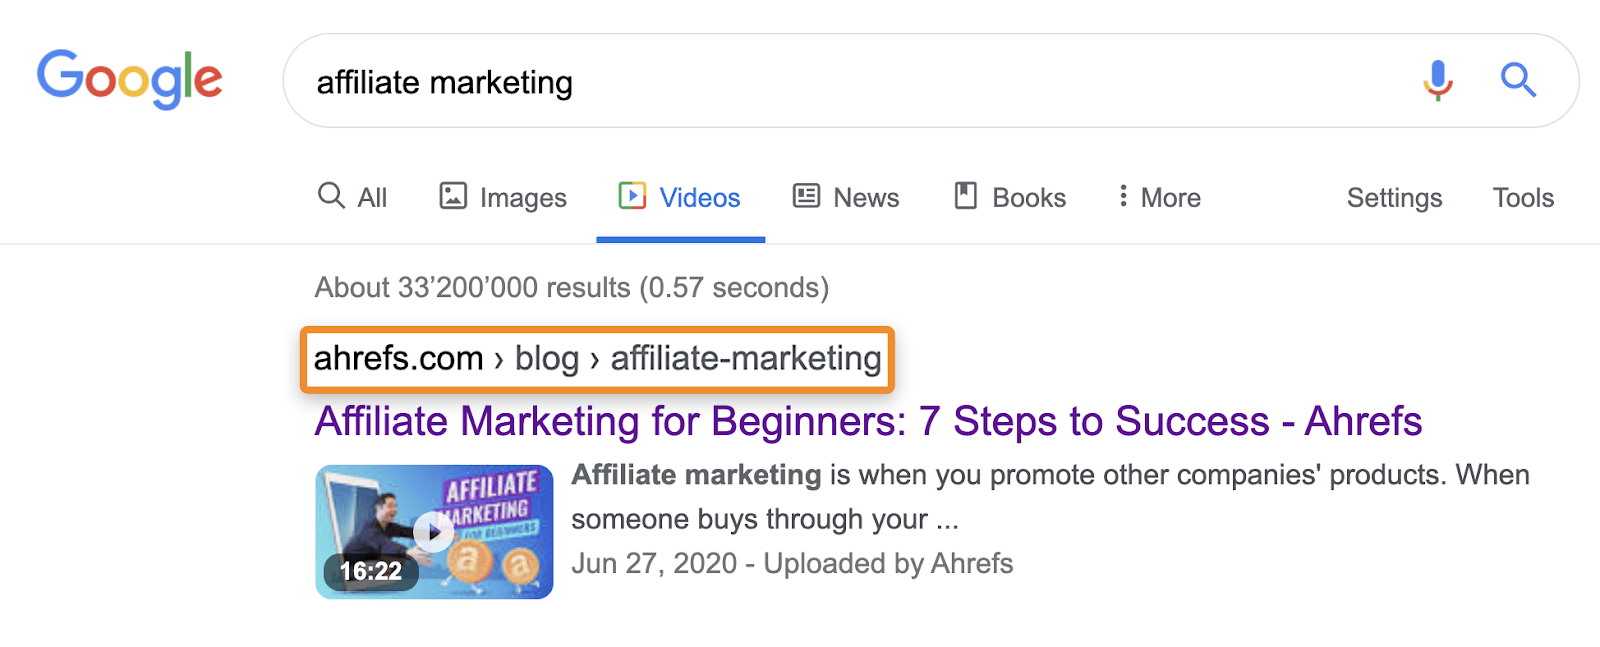The image size is (1600, 647).
Task: Switch to the Videos tab
Action: (699, 197)
